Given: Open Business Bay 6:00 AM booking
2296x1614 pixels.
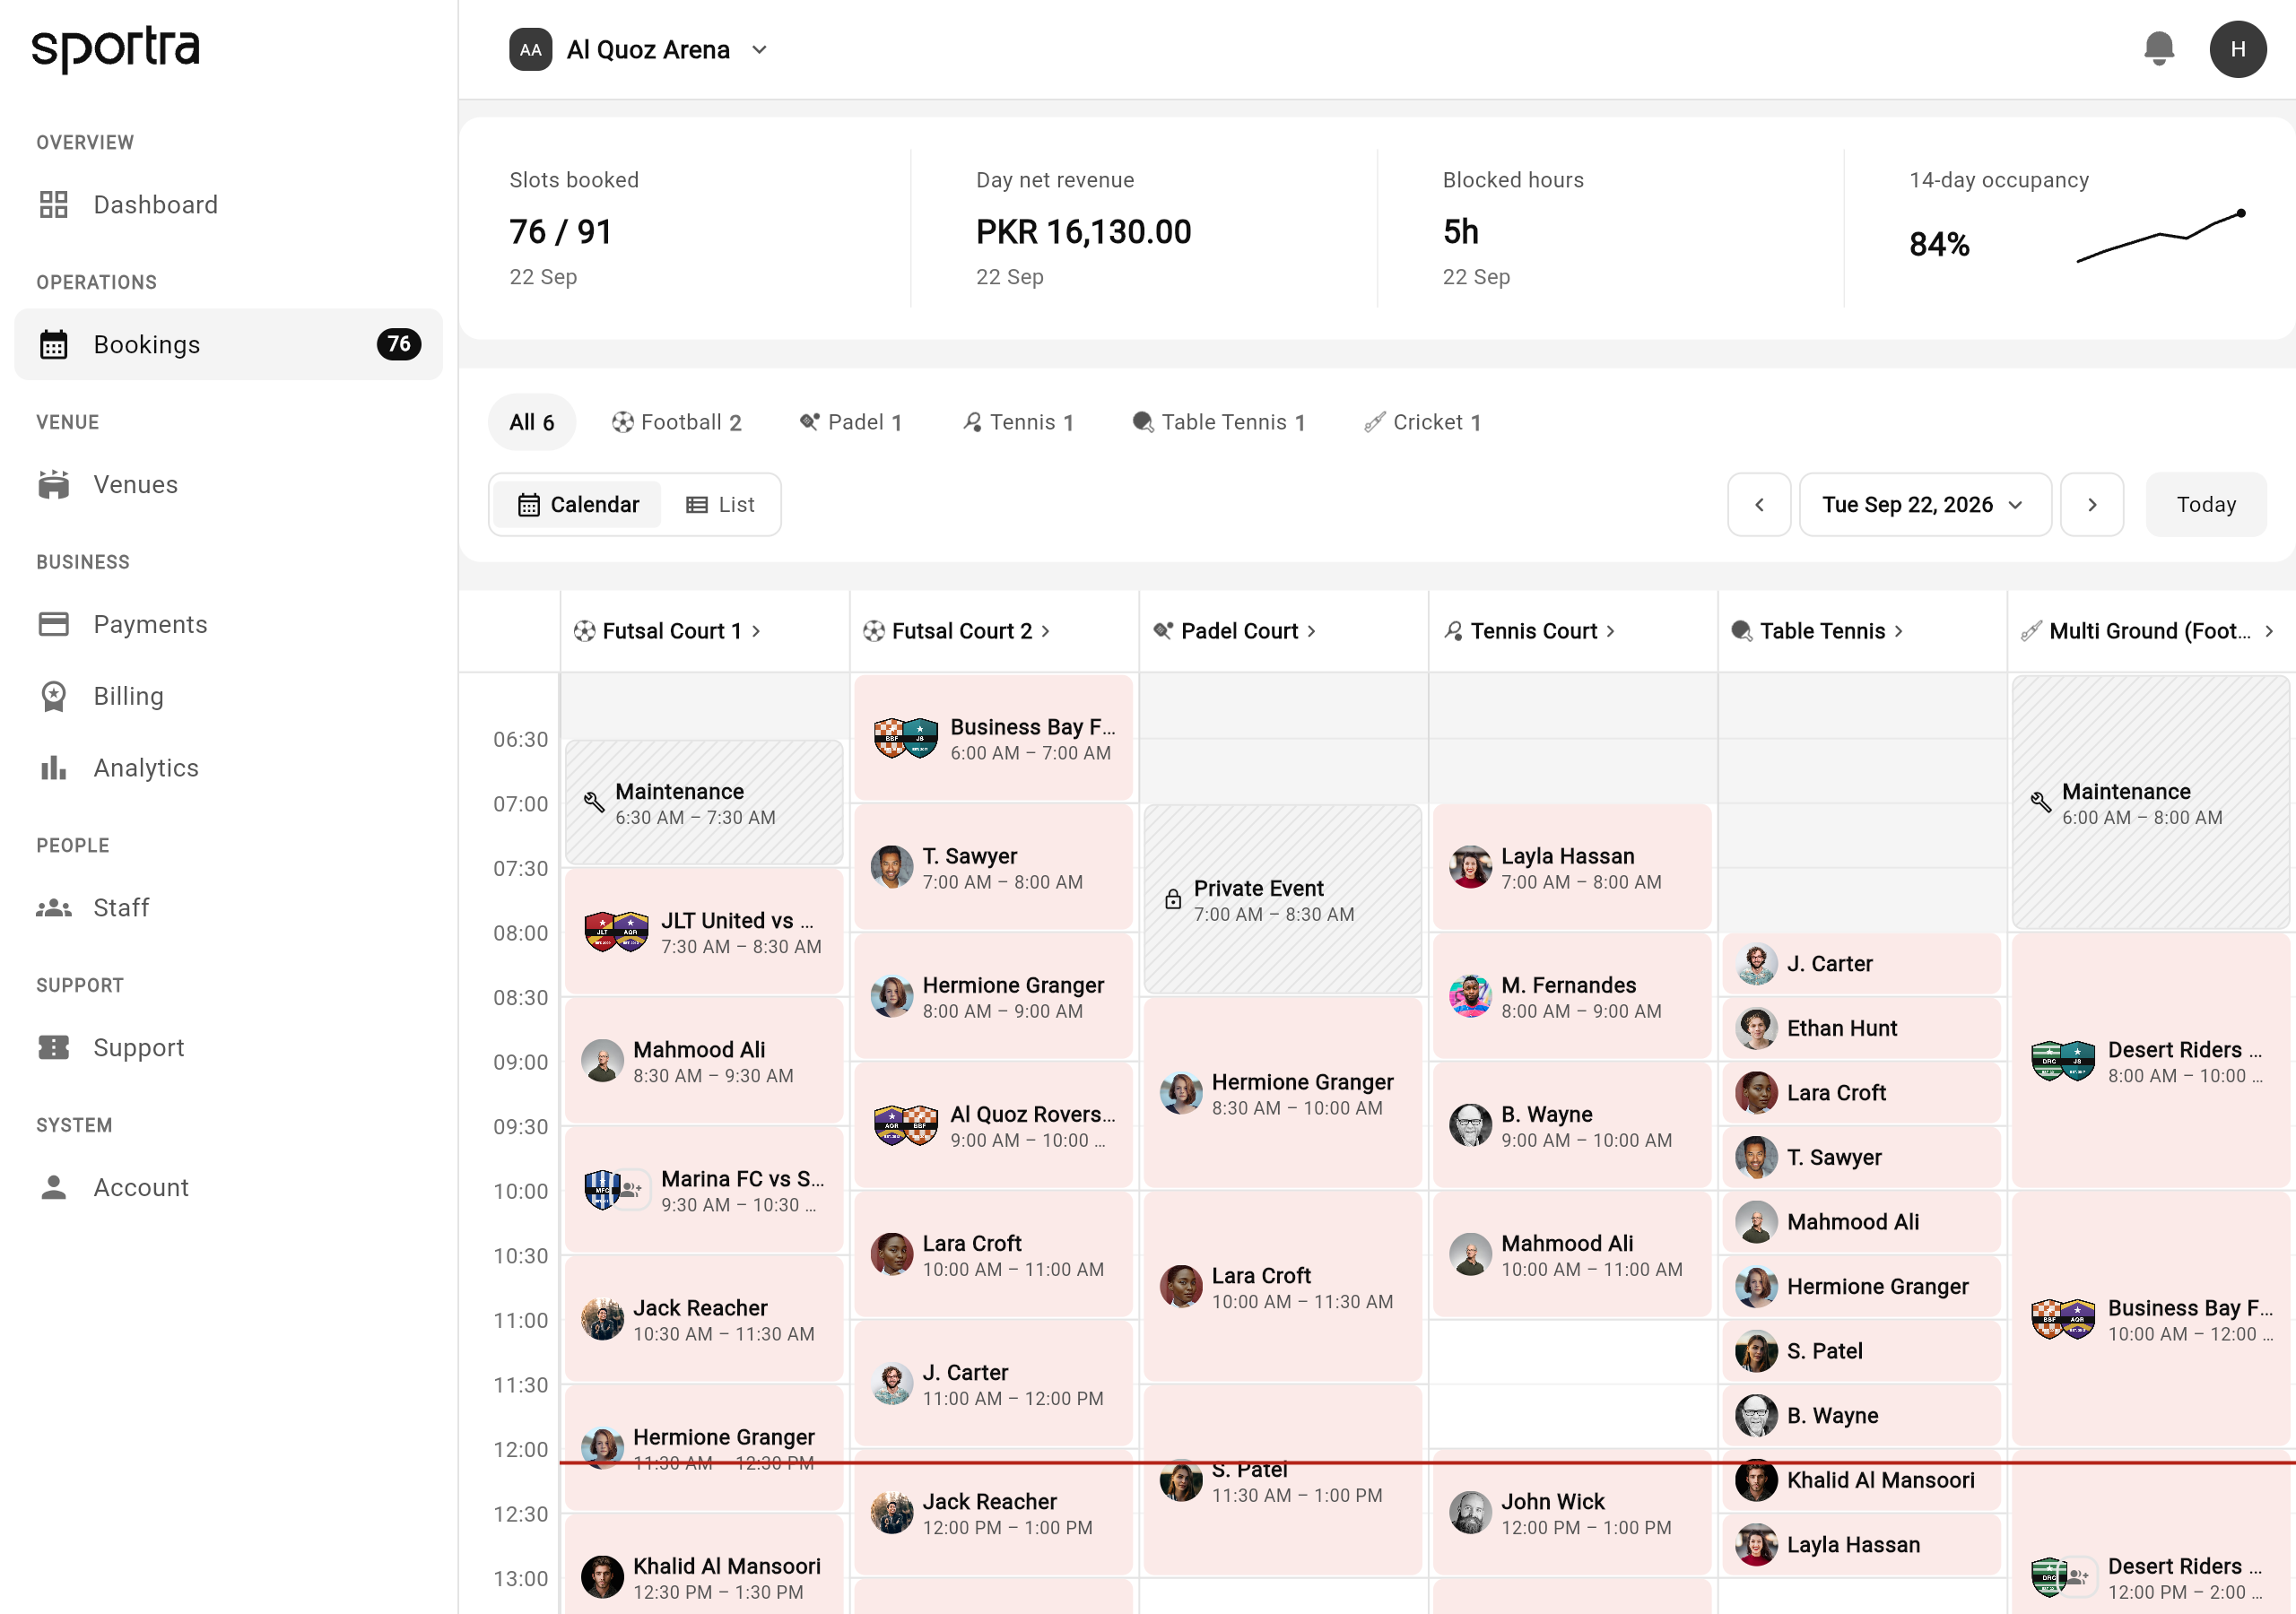Looking at the screenshot, I should pyautogui.click(x=993, y=738).
